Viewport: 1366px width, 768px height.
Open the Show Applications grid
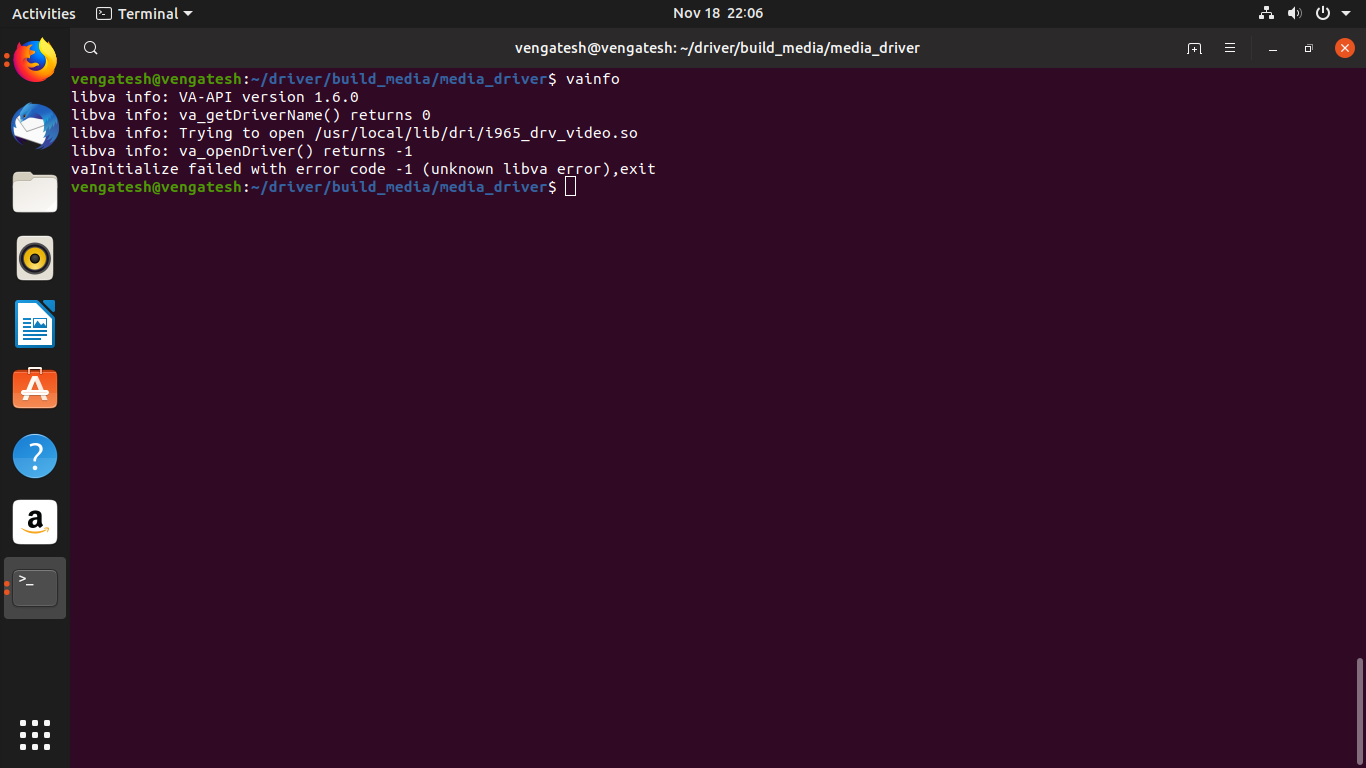point(35,735)
